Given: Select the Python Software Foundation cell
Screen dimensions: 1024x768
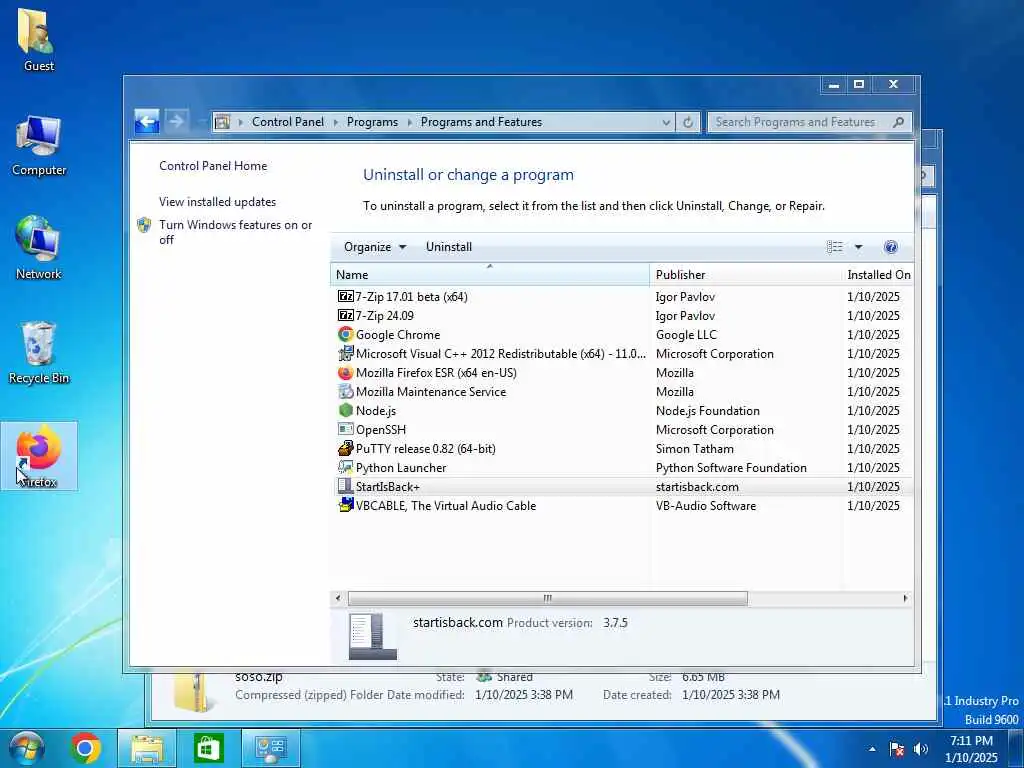Looking at the screenshot, I should (731, 468).
